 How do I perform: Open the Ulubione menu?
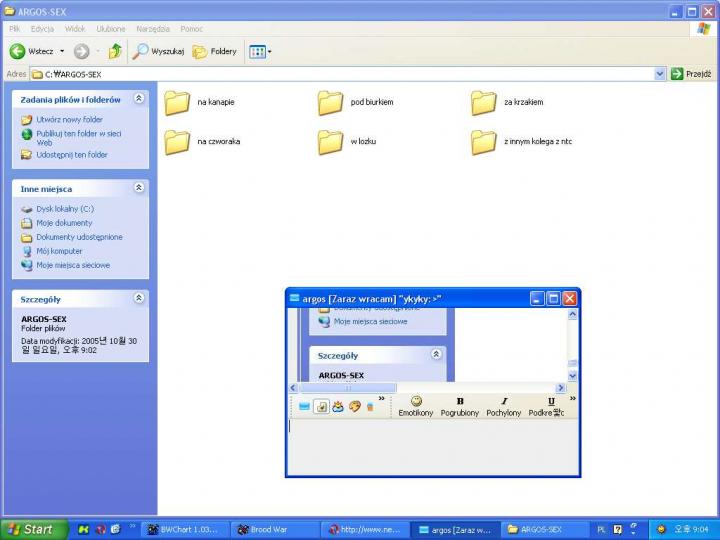pyautogui.click(x=111, y=29)
